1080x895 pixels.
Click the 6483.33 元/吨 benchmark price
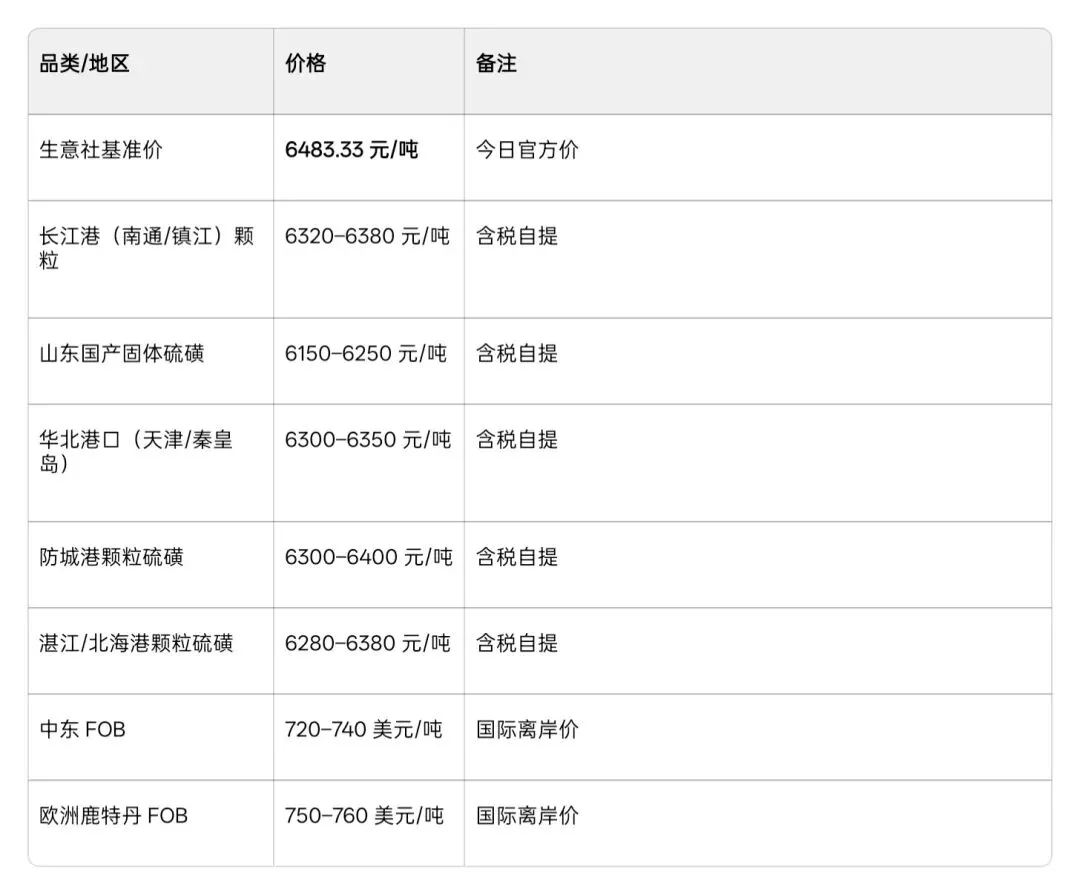click(x=351, y=150)
